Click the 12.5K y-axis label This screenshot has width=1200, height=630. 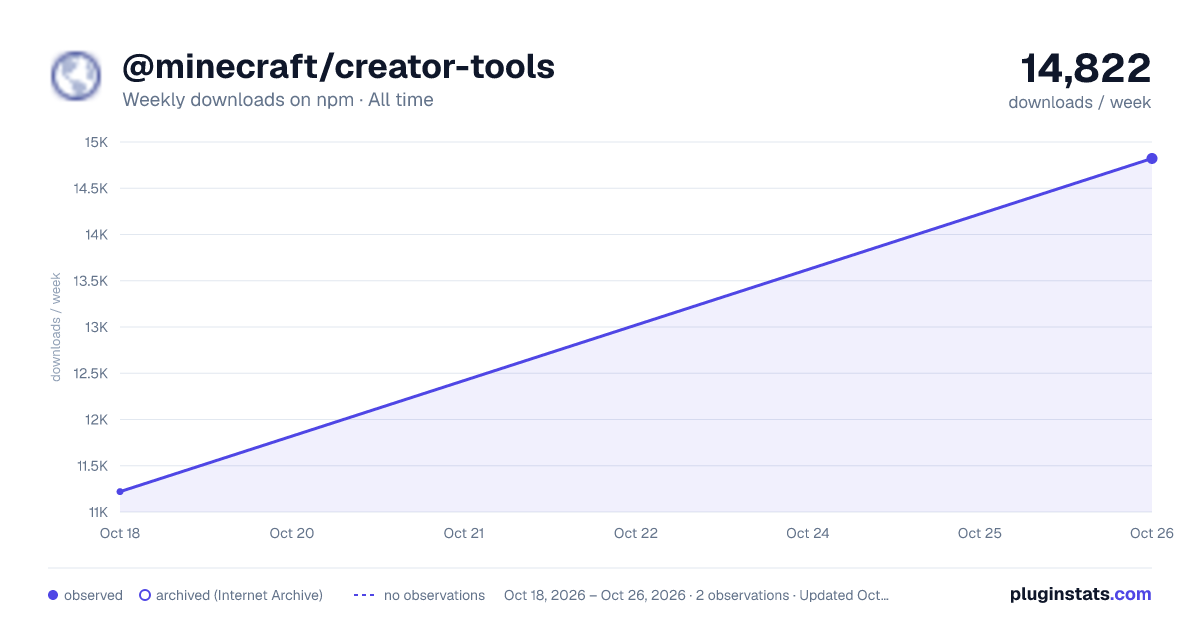pos(91,373)
